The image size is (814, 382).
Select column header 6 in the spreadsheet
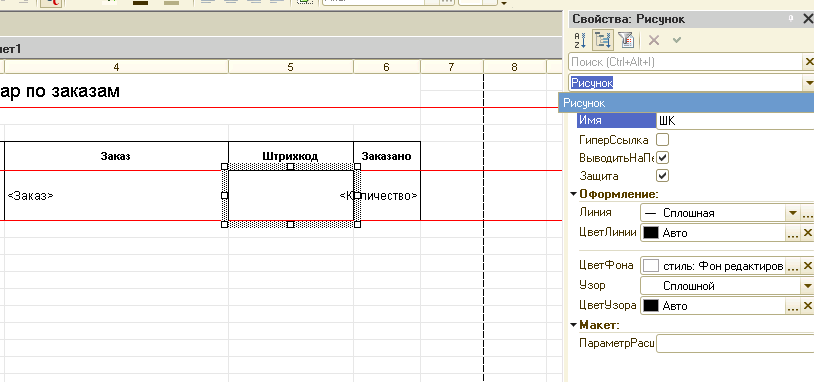(387, 66)
